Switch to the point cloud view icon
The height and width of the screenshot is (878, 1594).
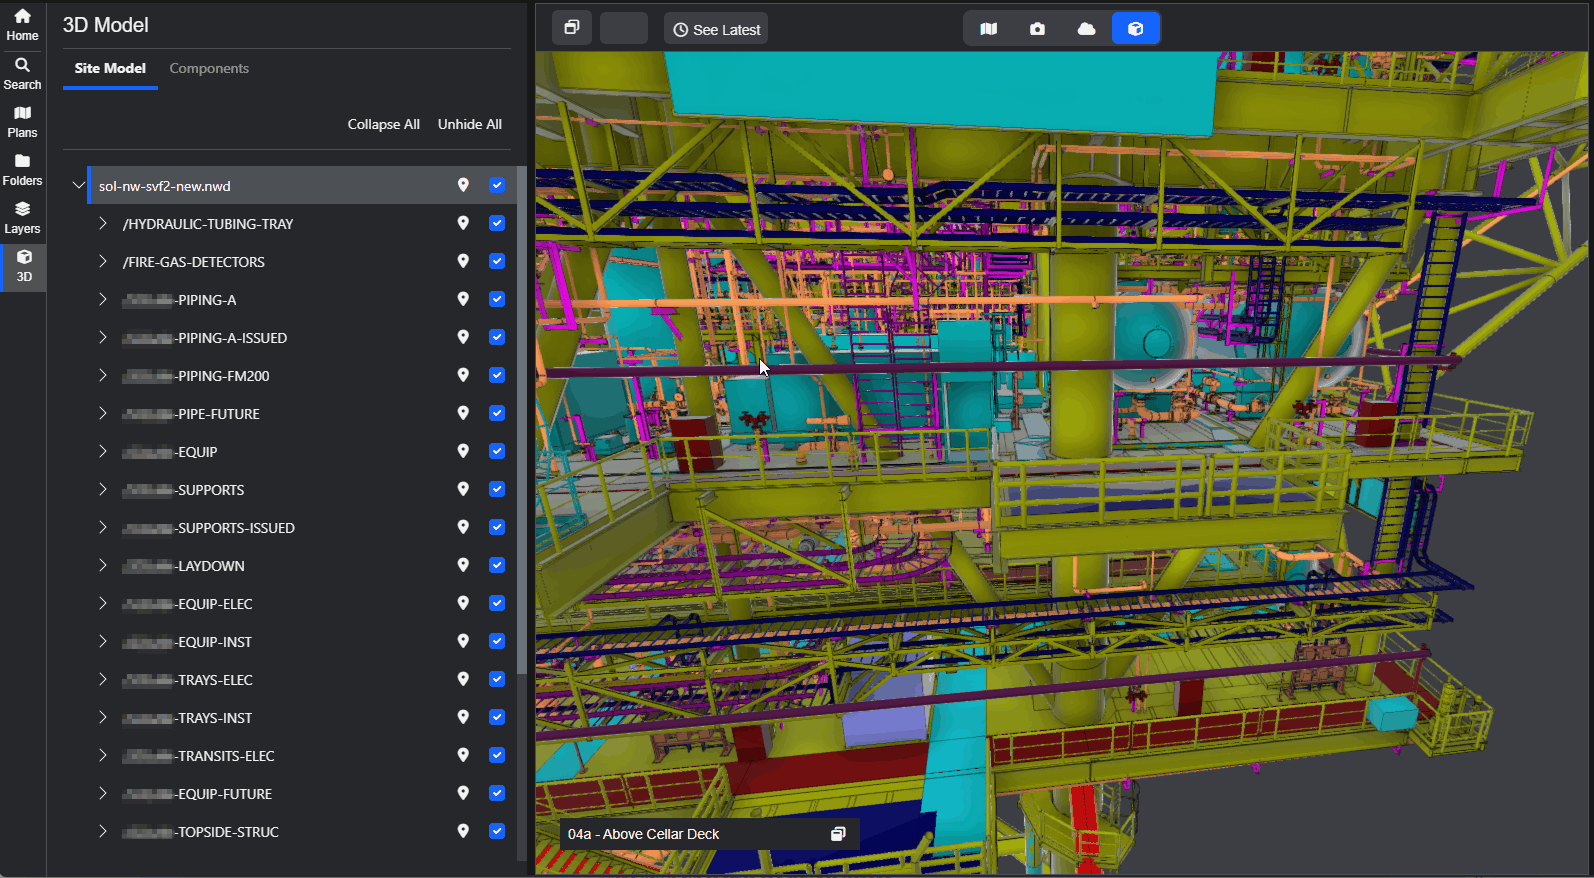[x=1086, y=29]
